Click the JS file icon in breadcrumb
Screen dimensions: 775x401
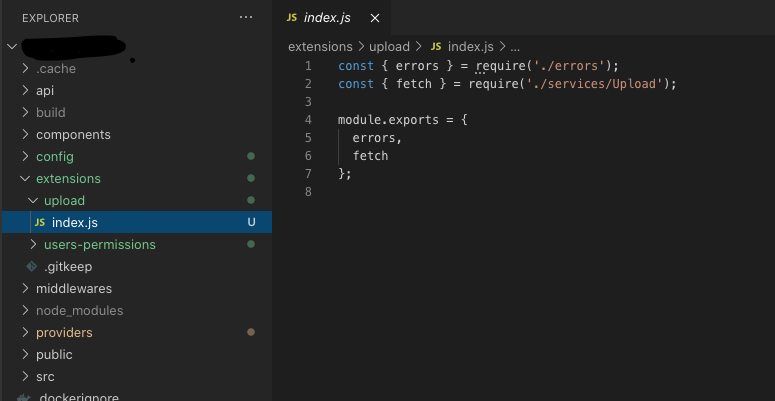(x=436, y=46)
